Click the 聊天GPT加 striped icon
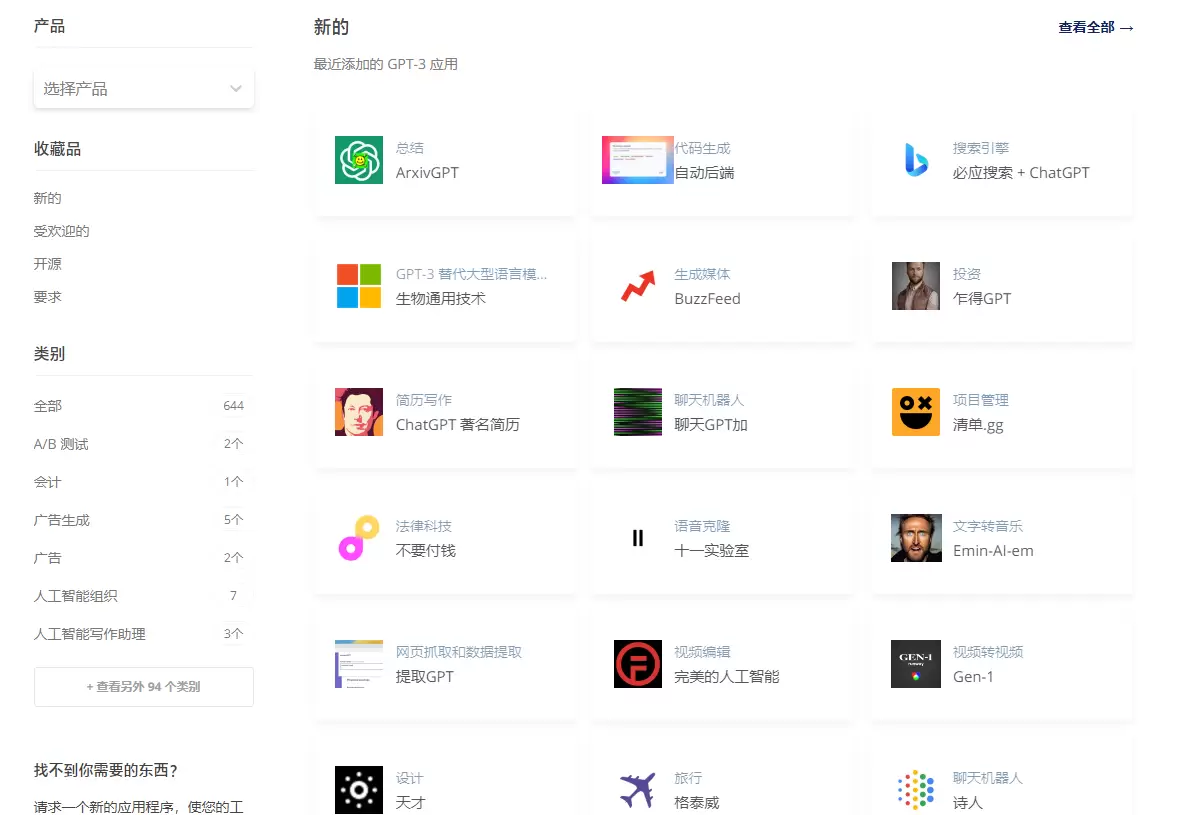This screenshot has height=815, width=1181. [x=637, y=412]
